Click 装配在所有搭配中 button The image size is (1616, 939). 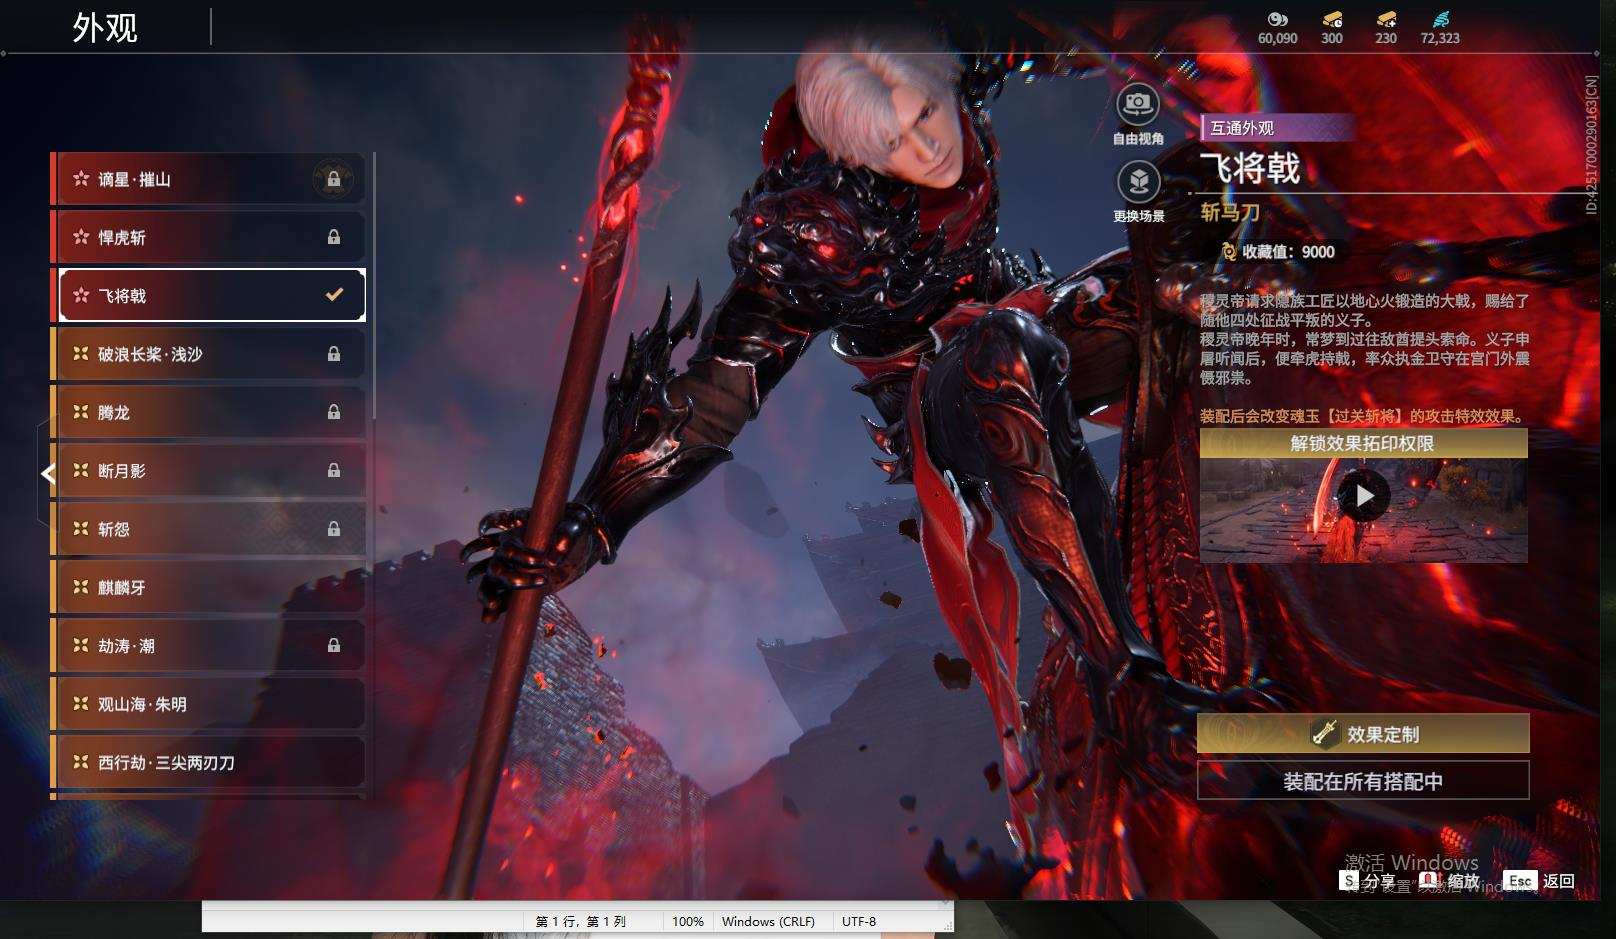[x=1363, y=781]
